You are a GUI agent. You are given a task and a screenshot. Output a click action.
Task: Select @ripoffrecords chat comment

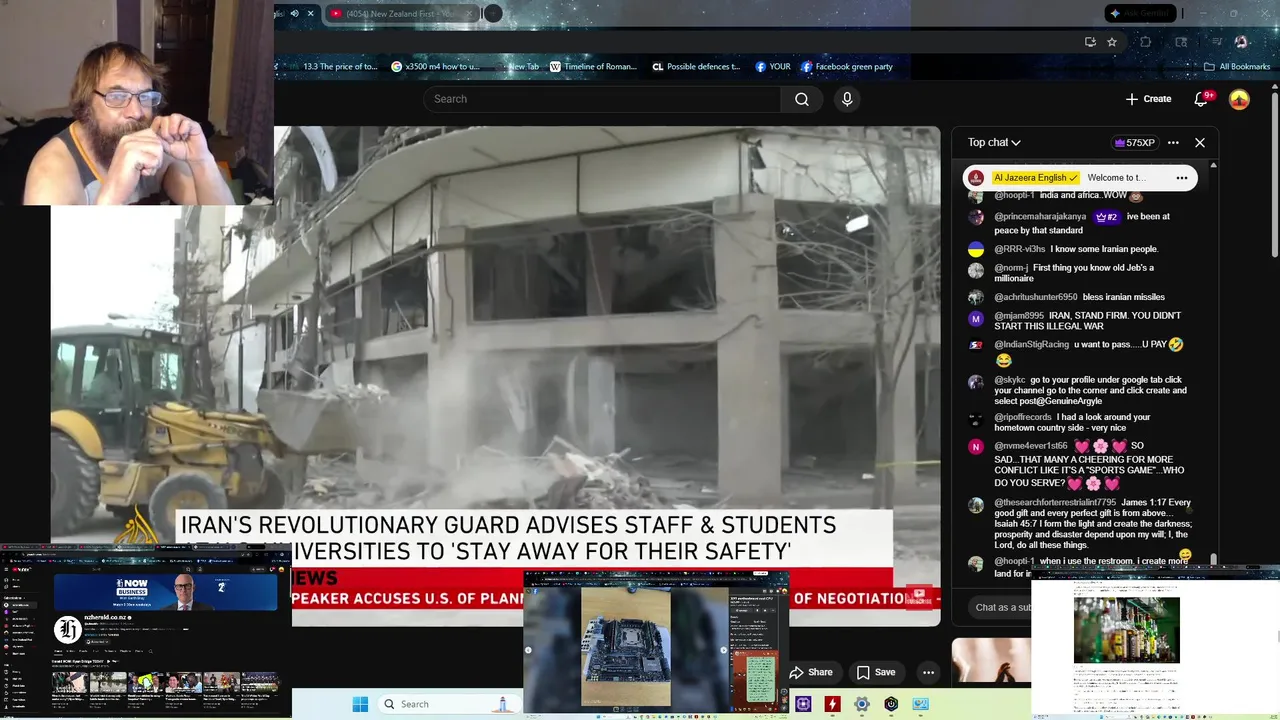pos(1080,422)
